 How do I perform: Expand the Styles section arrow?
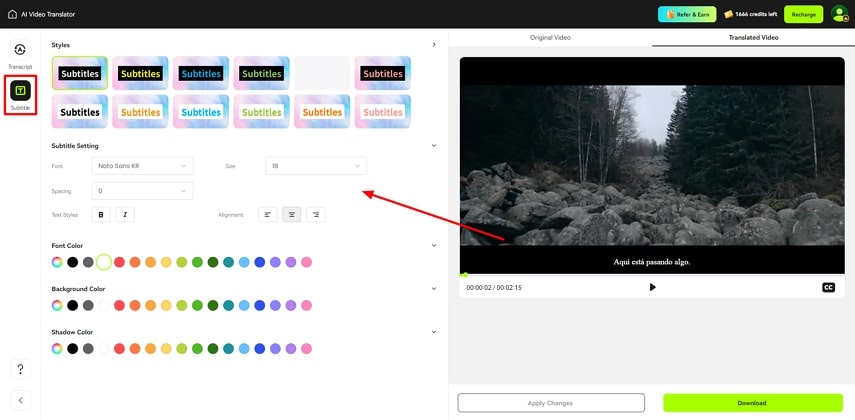coord(434,45)
